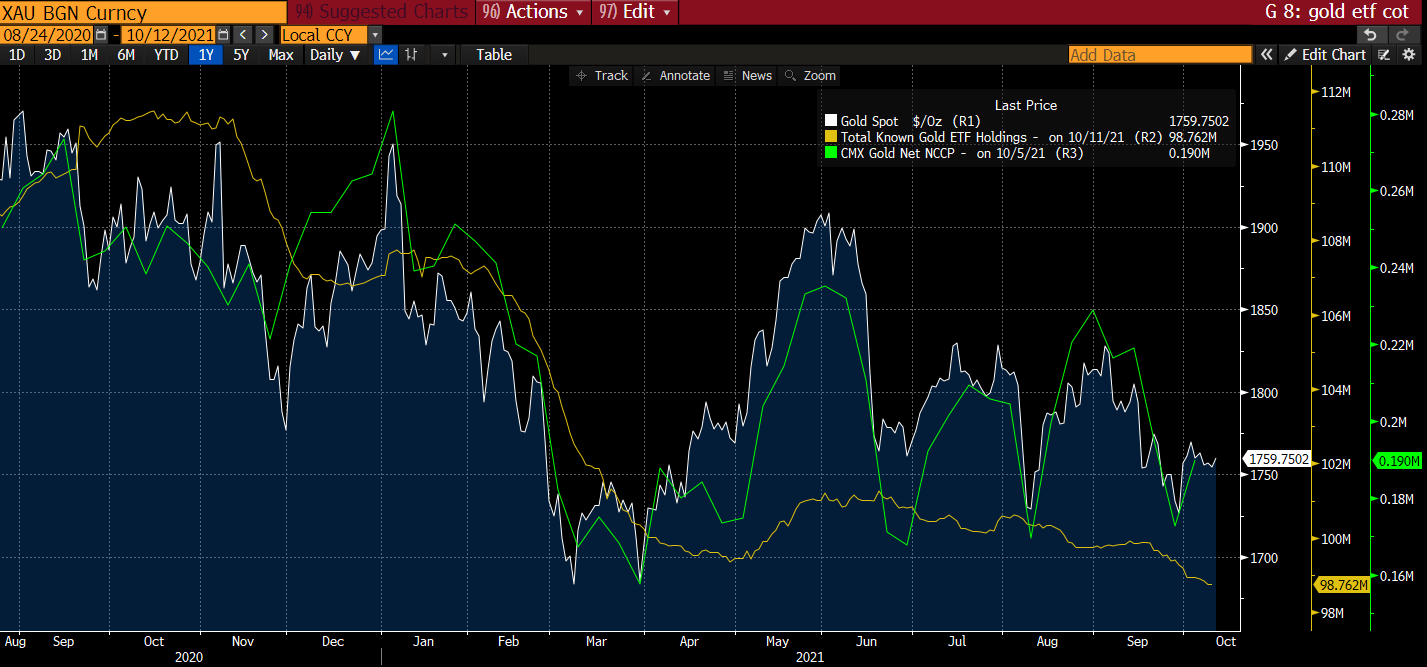Click the undo arrow icon
The image size is (1427, 667).
[x=1370, y=35]
